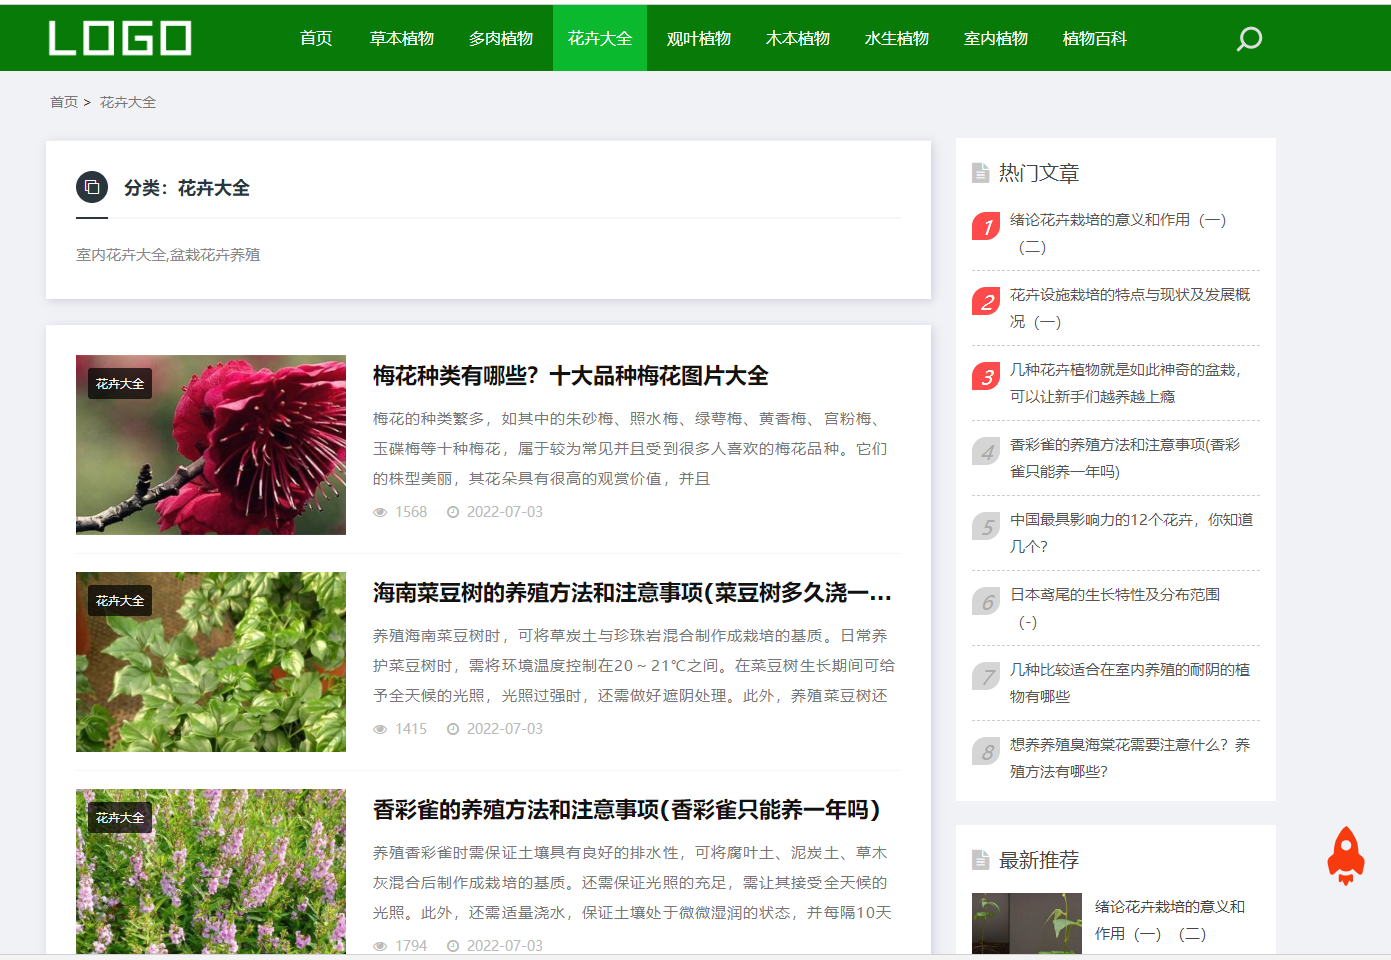
Task: Click the 花卉大全 breadcrumb link
Action: tap(128, 102)
